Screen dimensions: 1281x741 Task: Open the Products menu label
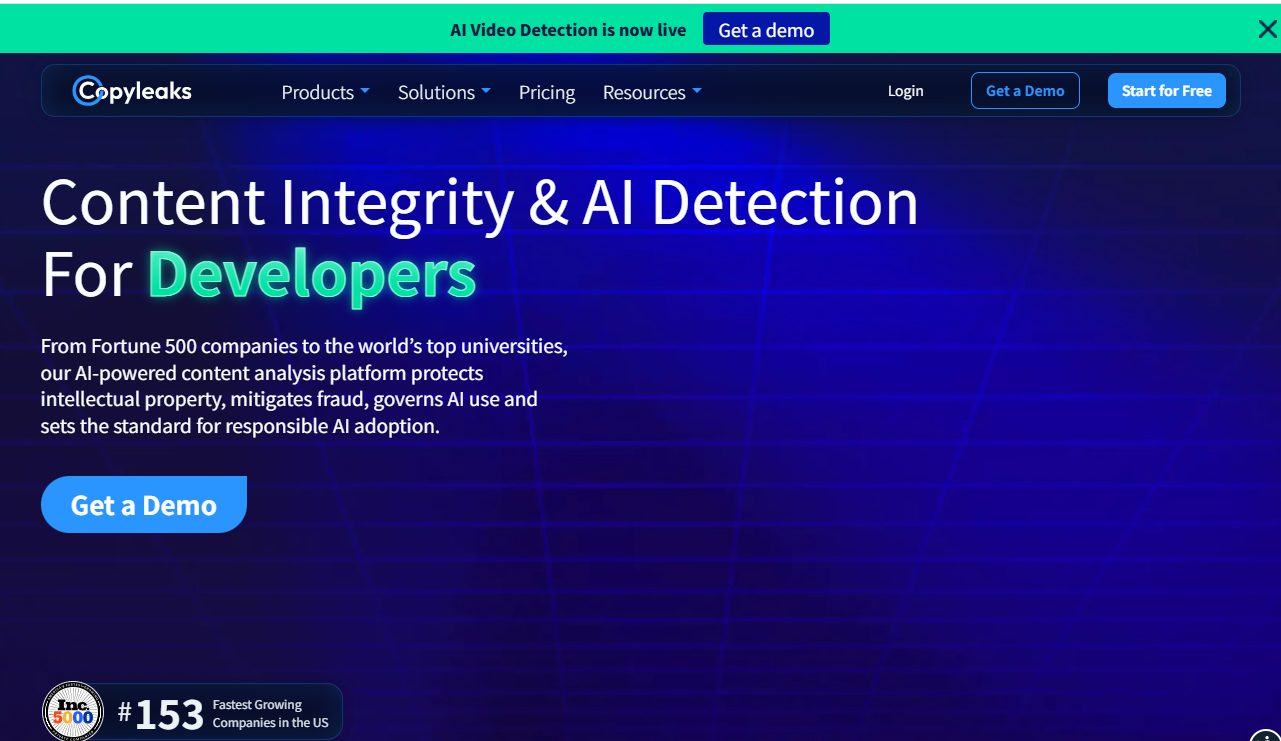(x=317, y=92)
